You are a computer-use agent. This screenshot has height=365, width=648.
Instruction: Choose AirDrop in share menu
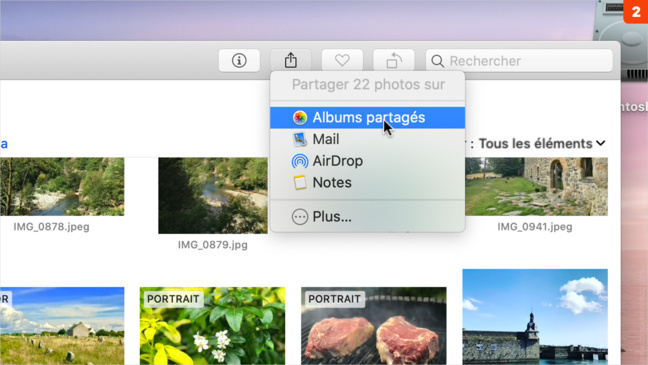[x=367, y=161]
